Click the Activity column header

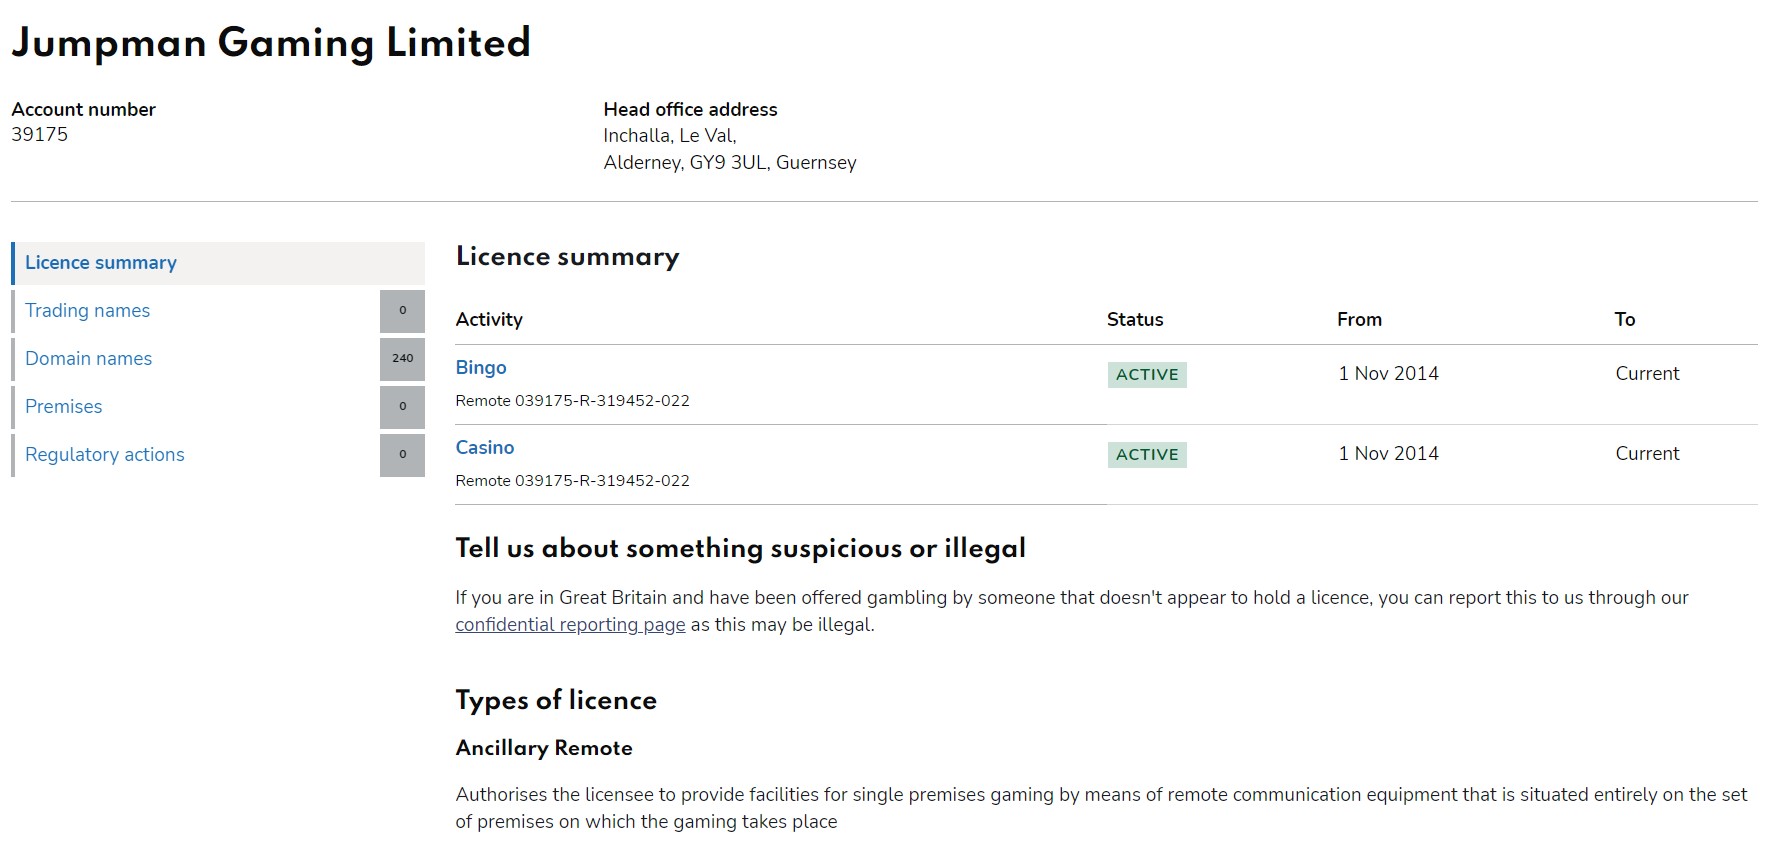tap(489, 320)
